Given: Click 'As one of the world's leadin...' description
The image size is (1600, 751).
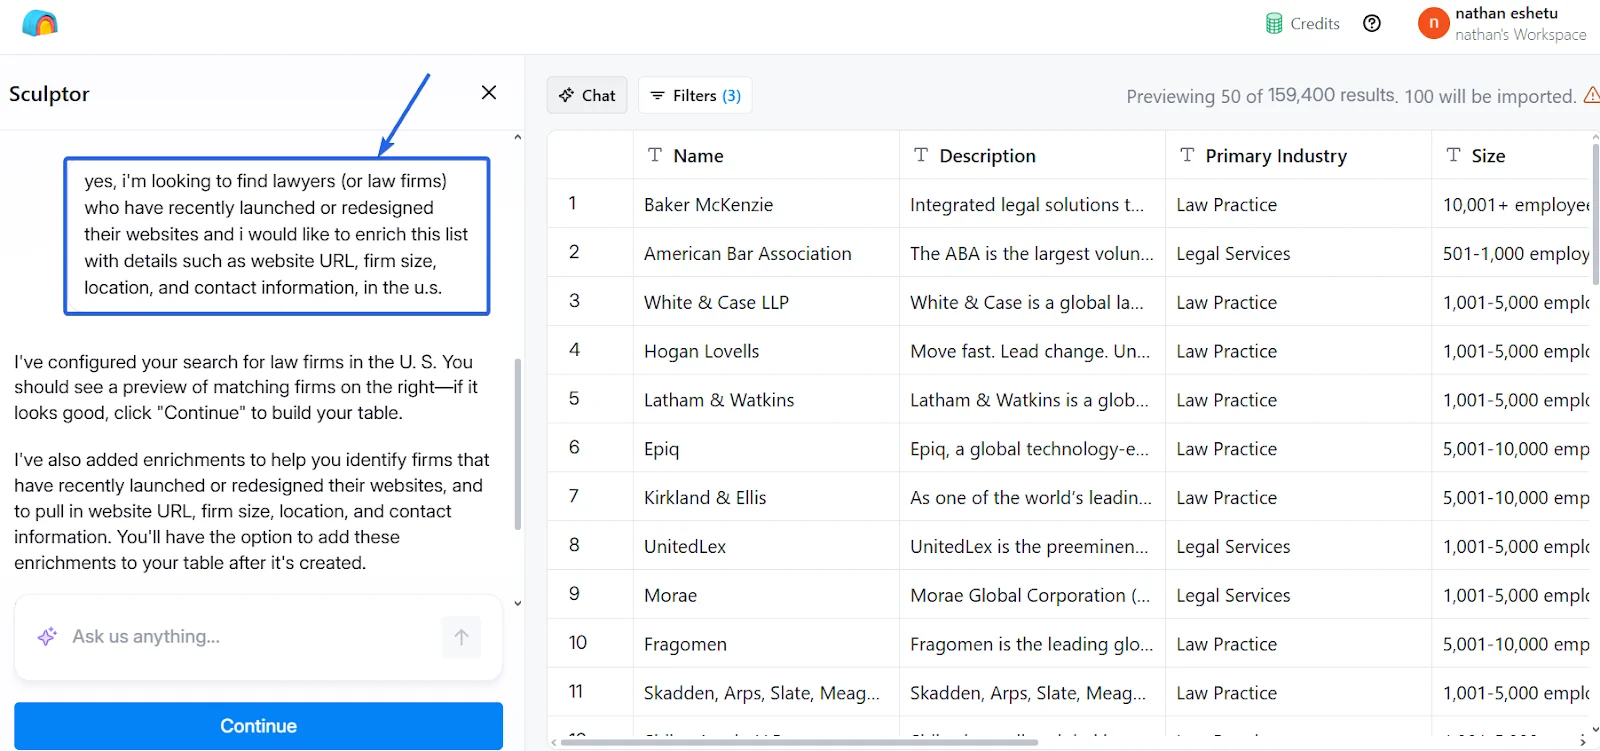Looking at the screenshot, I should click(x=1032, y=497).
